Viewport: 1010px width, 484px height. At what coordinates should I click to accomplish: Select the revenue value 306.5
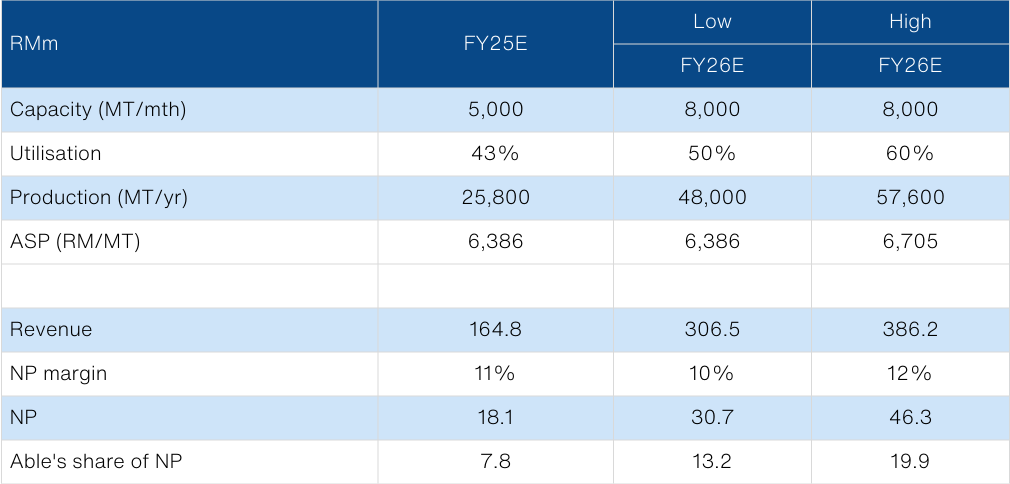[711, 330]
